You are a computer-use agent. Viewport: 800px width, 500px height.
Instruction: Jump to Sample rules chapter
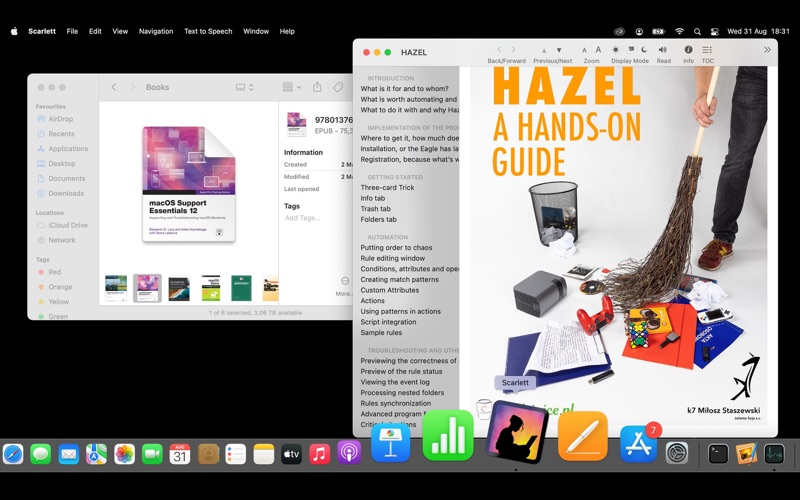[x=381, y=333]
